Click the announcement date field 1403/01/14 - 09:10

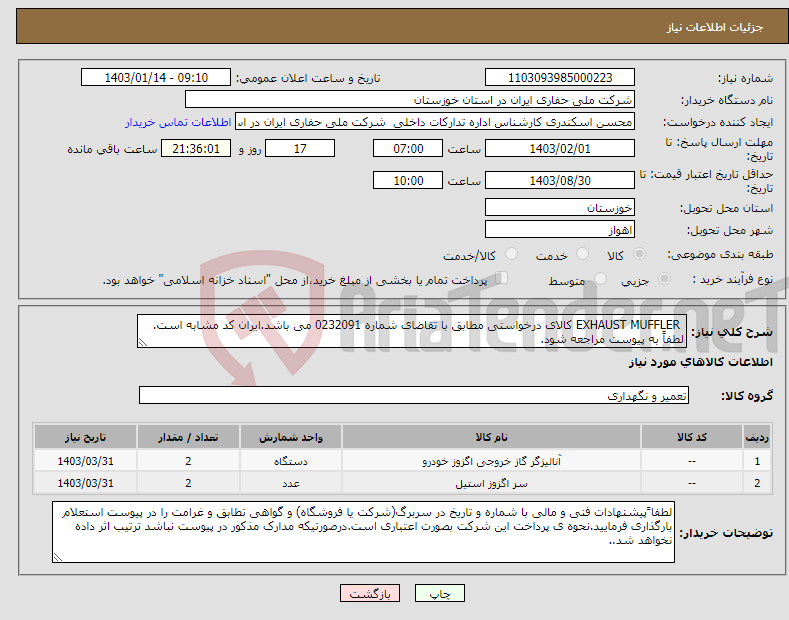[156, 78]
